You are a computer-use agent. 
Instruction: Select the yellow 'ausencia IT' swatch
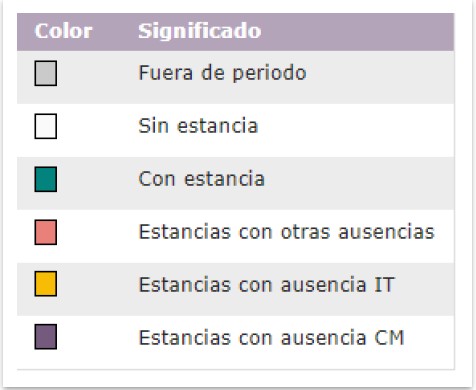pos(46,284)
